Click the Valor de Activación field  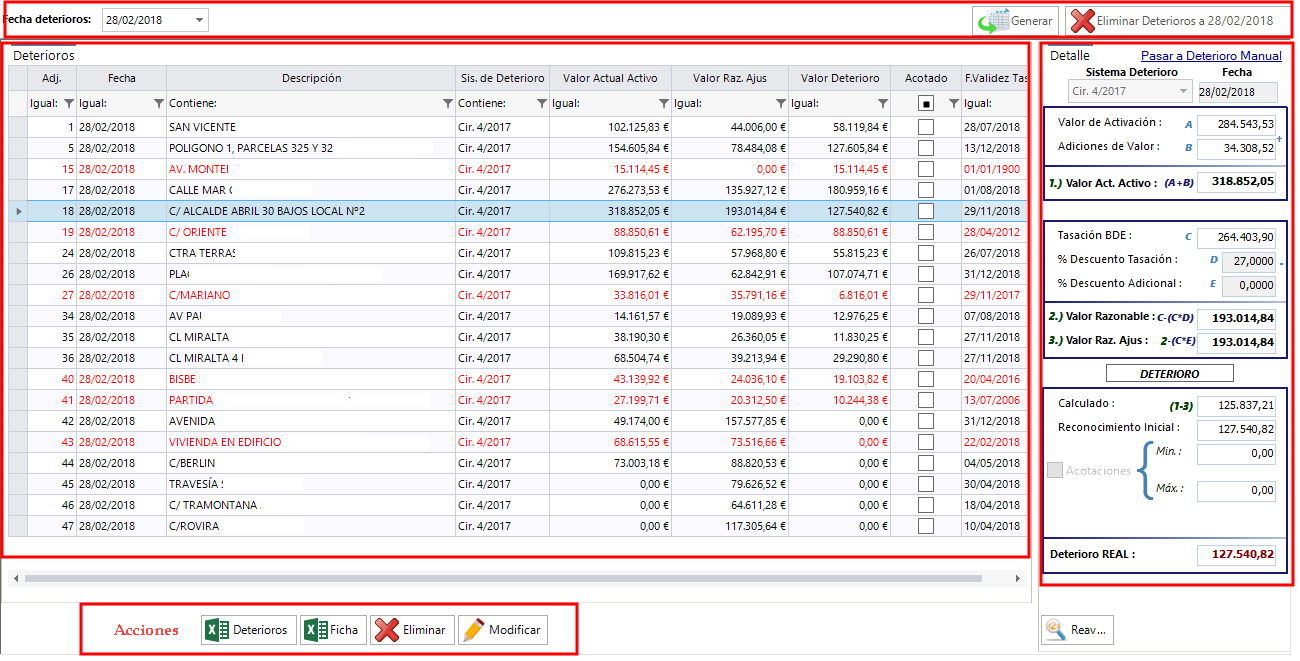tap(1237, 124)
